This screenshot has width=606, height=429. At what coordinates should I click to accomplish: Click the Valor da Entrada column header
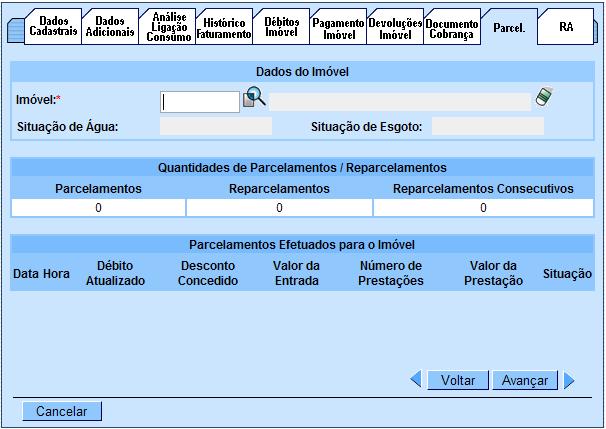[296, 273]
